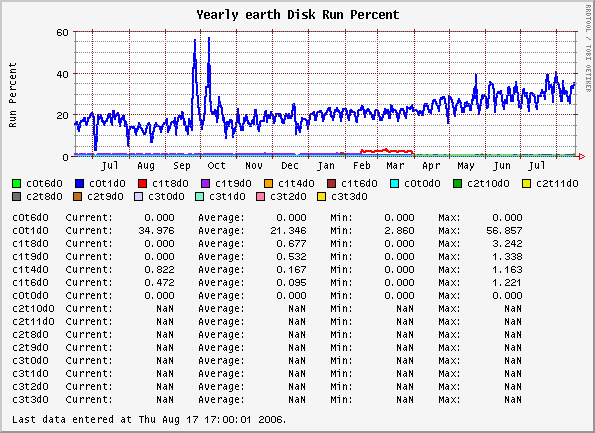Click the c3t0d0 row label in stats table
Image resolution: width=595 pixels, height=433 pixels.
pos(31,361)
